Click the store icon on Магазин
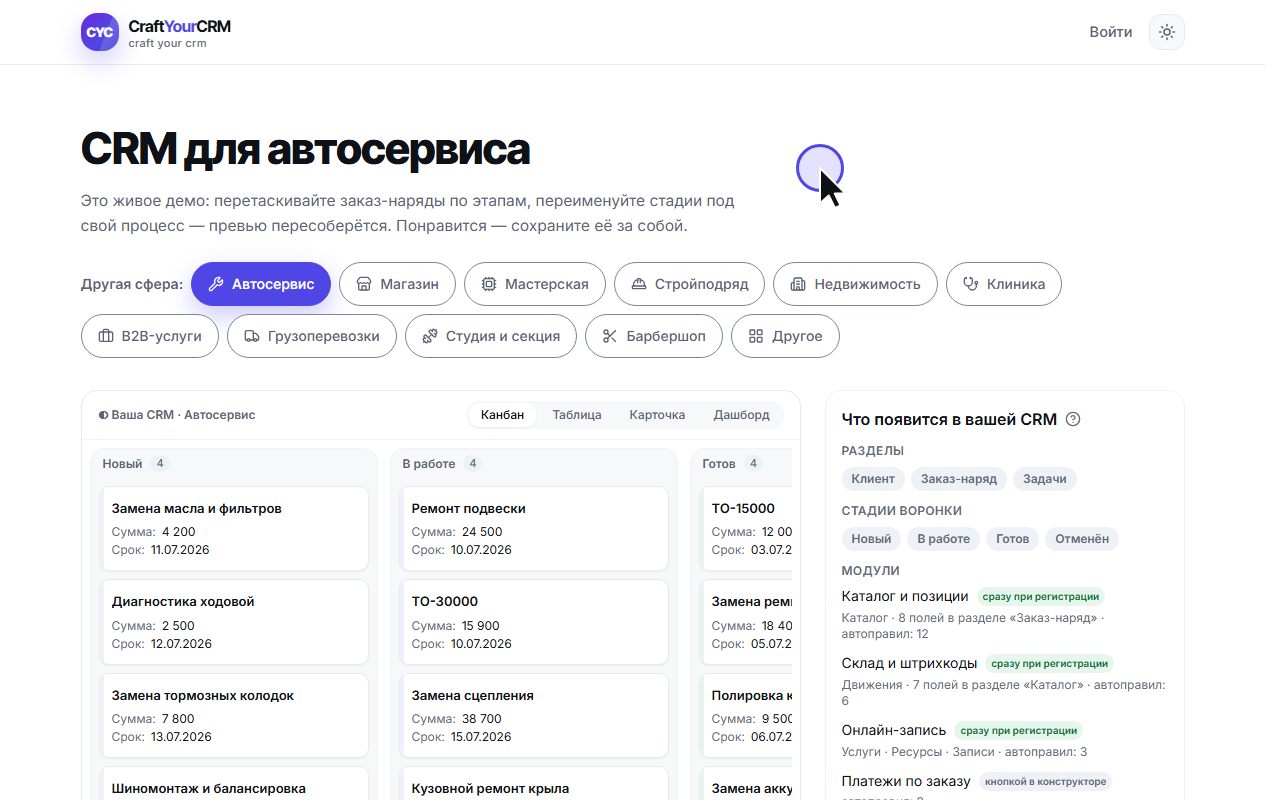The width and height of the screenshot is (1280, 800). (x=364, y=284)
